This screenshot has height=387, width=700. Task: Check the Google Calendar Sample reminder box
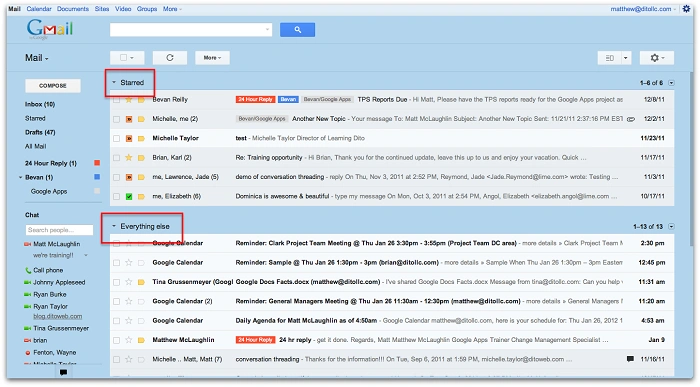[117, 263]
